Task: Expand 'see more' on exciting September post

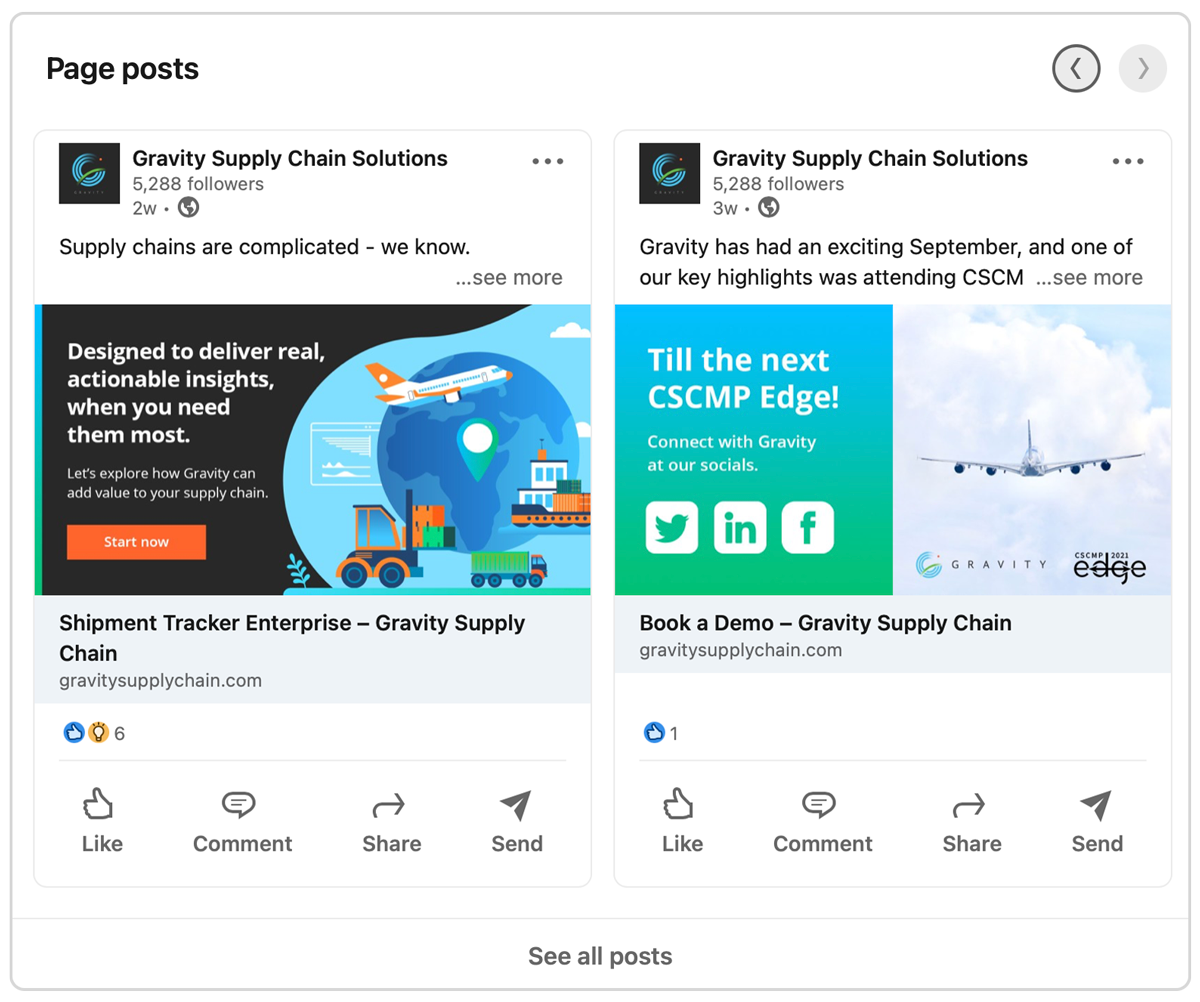Action: click(1089, 277)
